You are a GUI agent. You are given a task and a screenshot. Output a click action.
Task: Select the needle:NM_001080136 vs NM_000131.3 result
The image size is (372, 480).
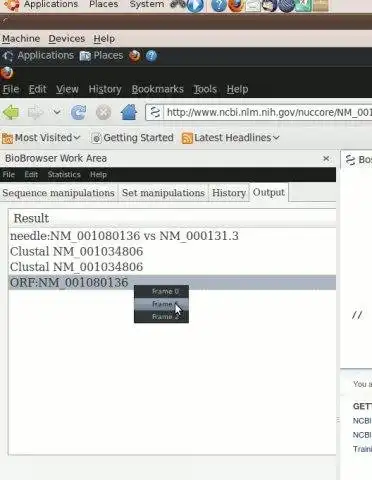coord(172,236)
